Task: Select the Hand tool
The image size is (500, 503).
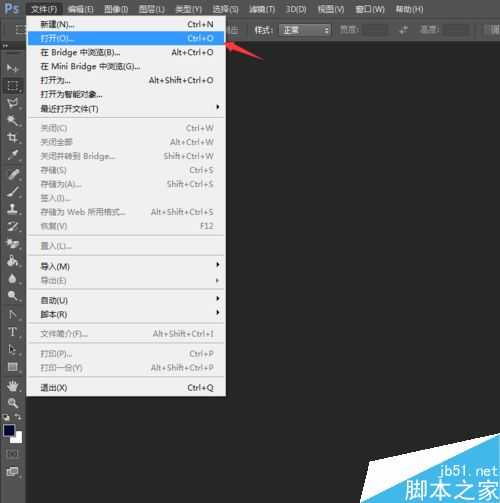Action: pos(12,386)
